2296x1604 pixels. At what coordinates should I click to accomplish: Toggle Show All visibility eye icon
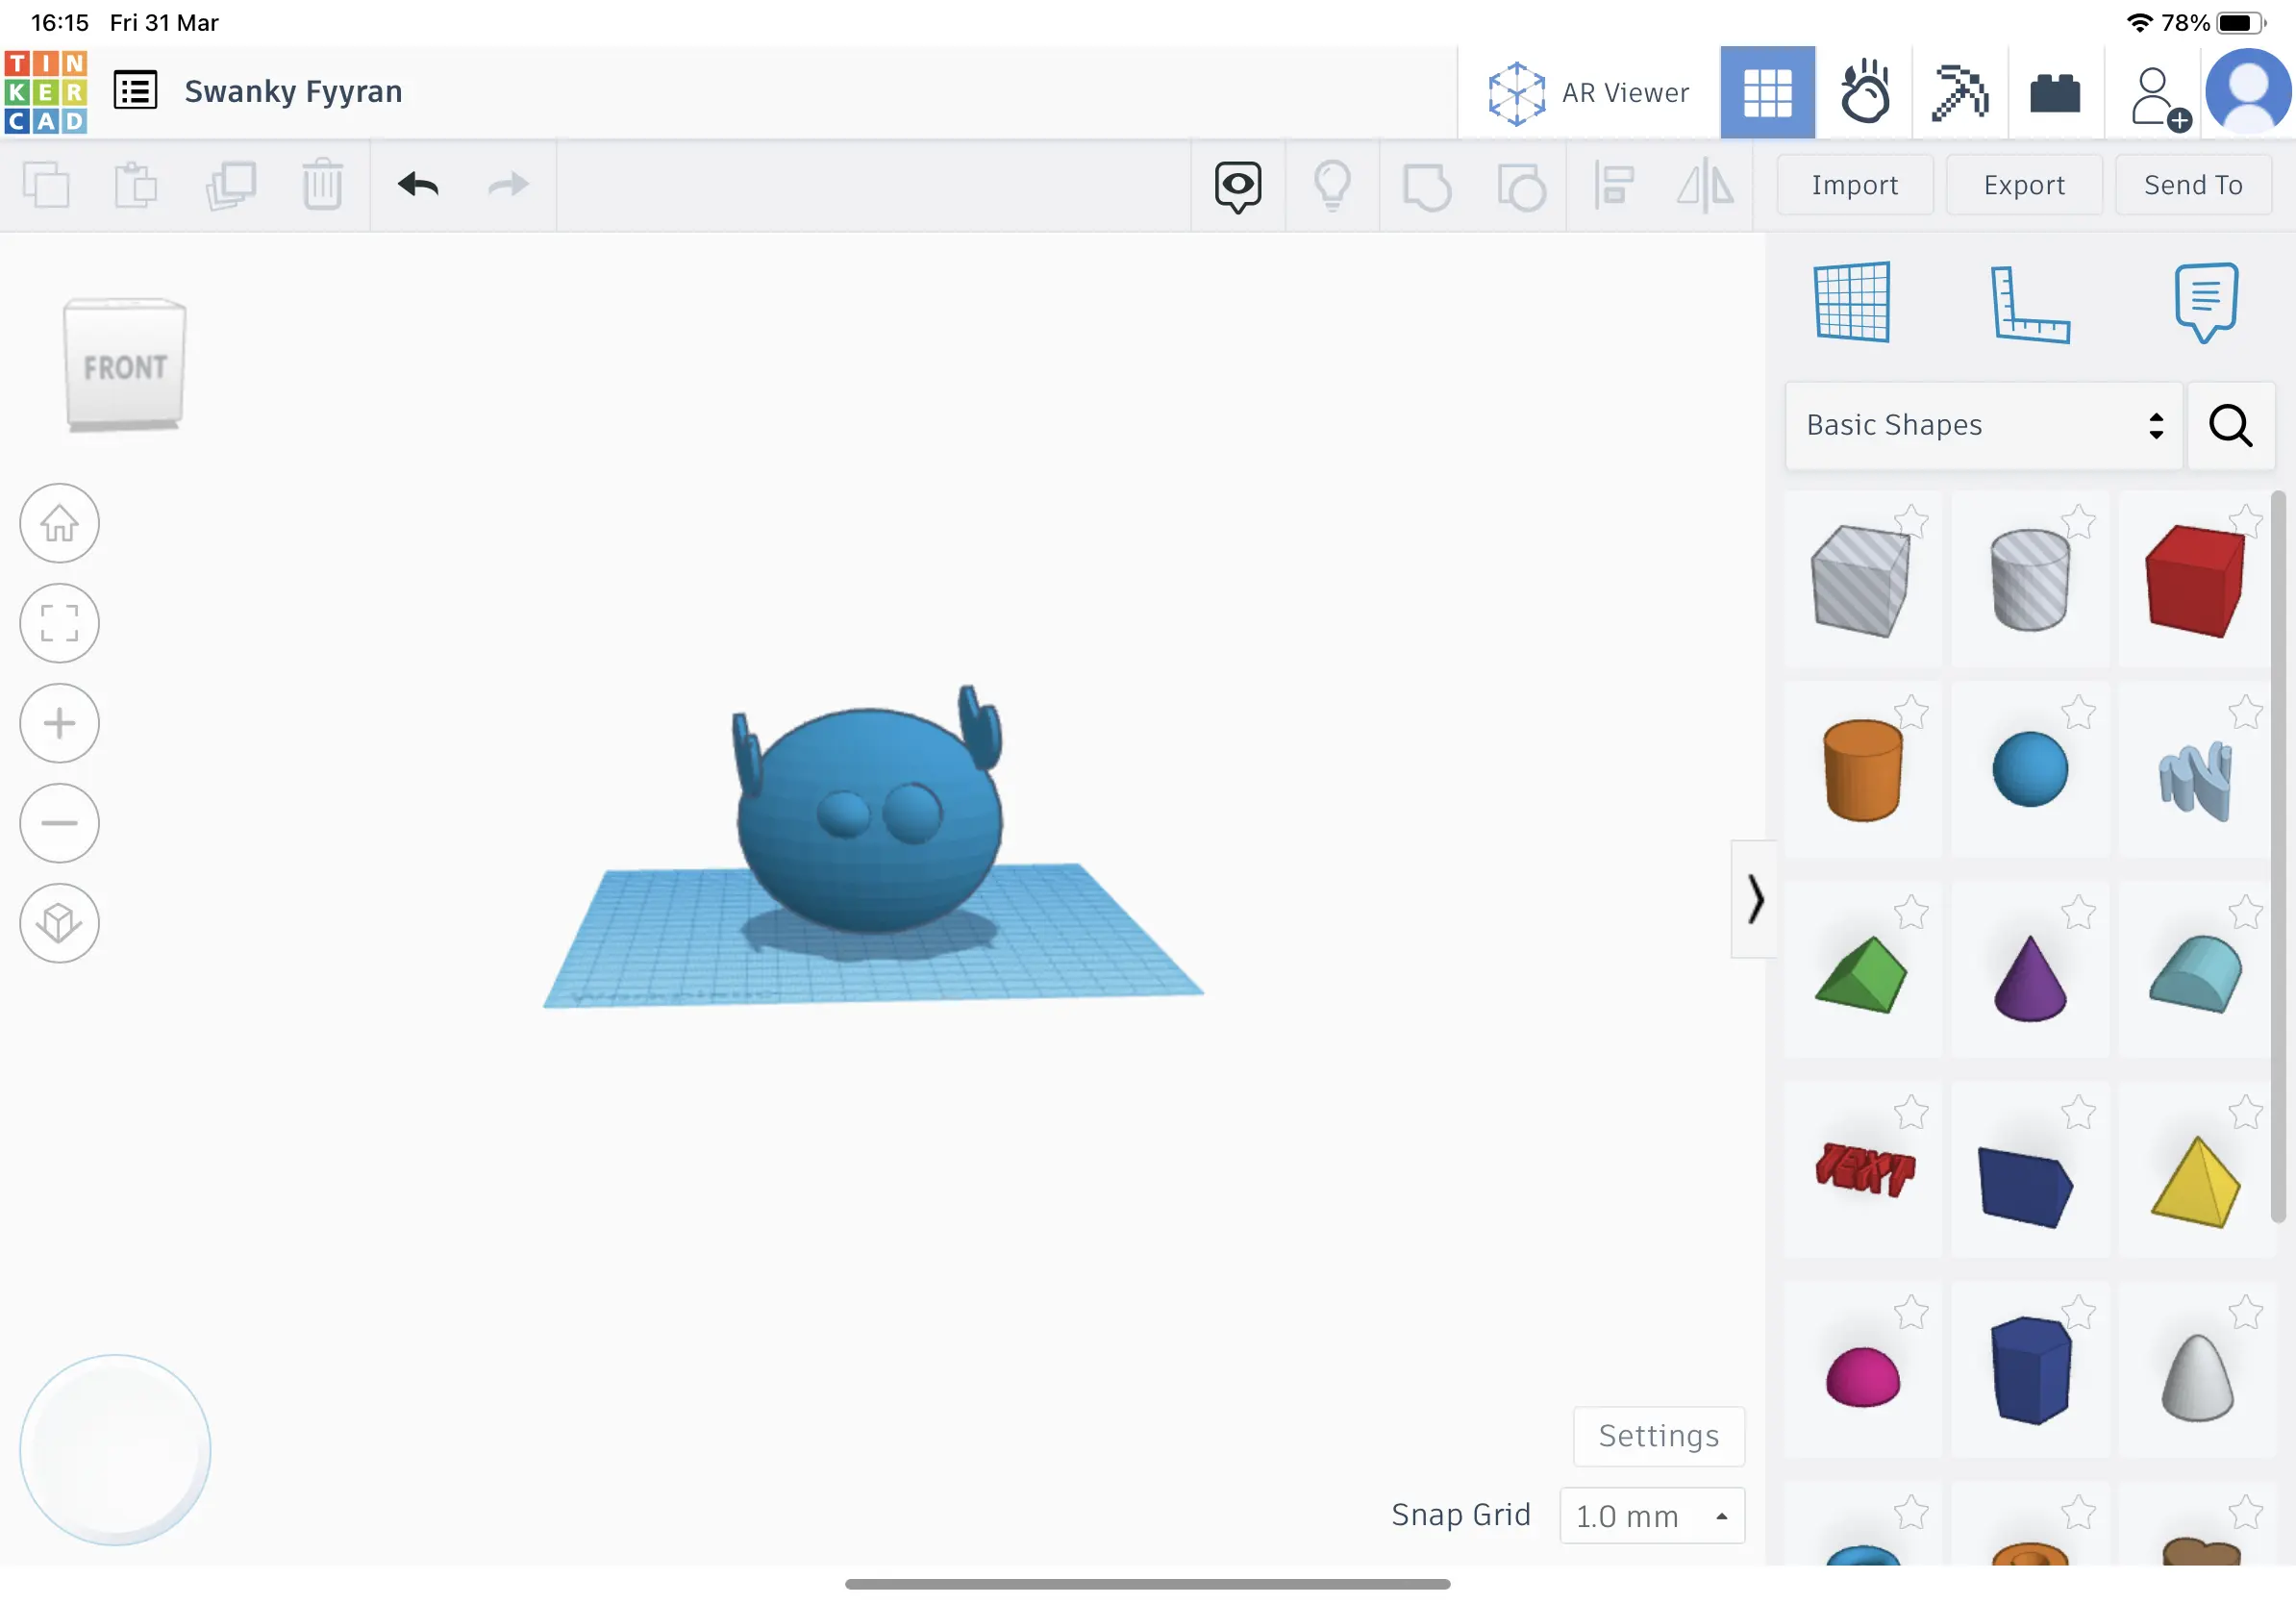pyautogui.click(x=1237, y=186)
